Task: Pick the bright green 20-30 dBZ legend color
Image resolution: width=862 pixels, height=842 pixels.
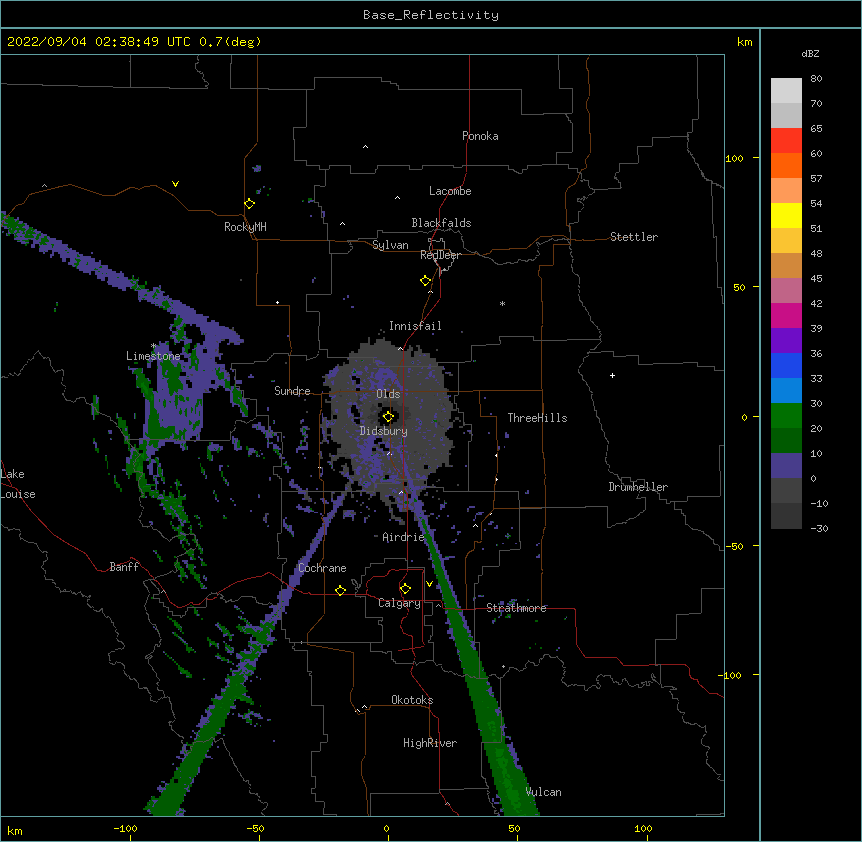Action: [786, 416]
